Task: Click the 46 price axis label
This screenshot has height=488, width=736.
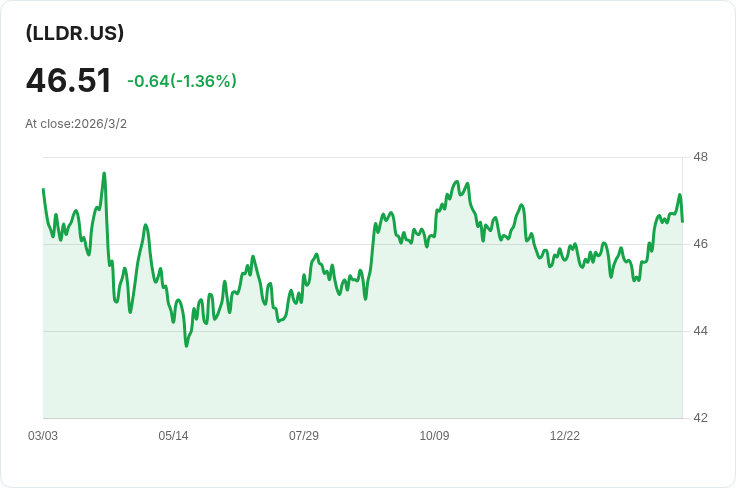Action: (x=700, y=244)
